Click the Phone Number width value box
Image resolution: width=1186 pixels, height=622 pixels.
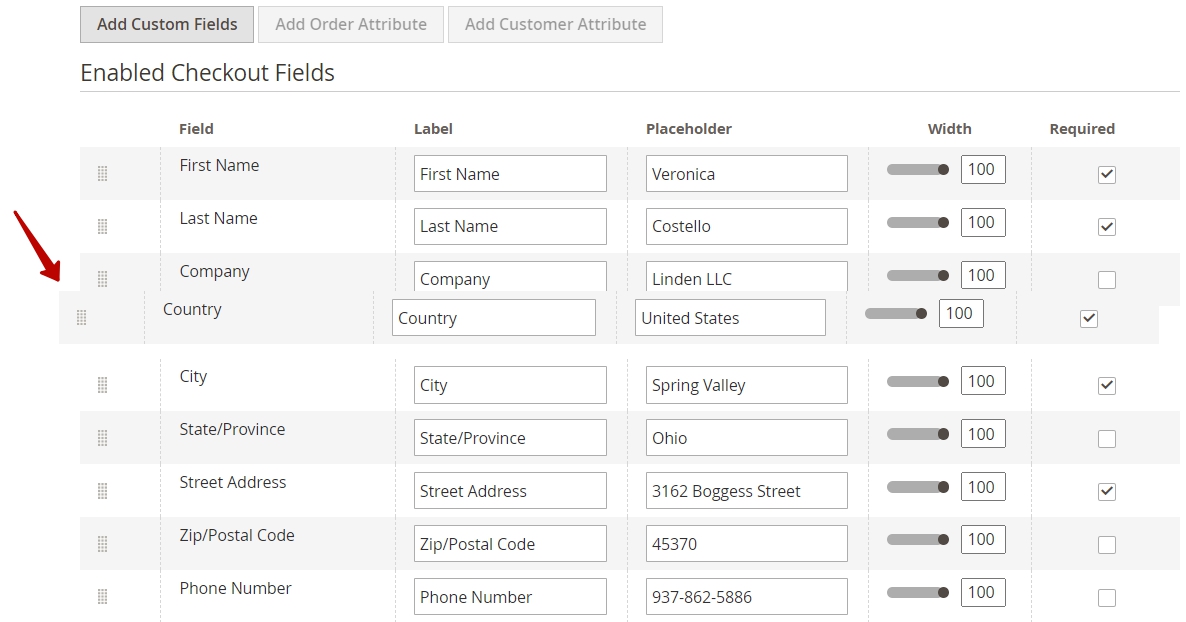point(983,592)
